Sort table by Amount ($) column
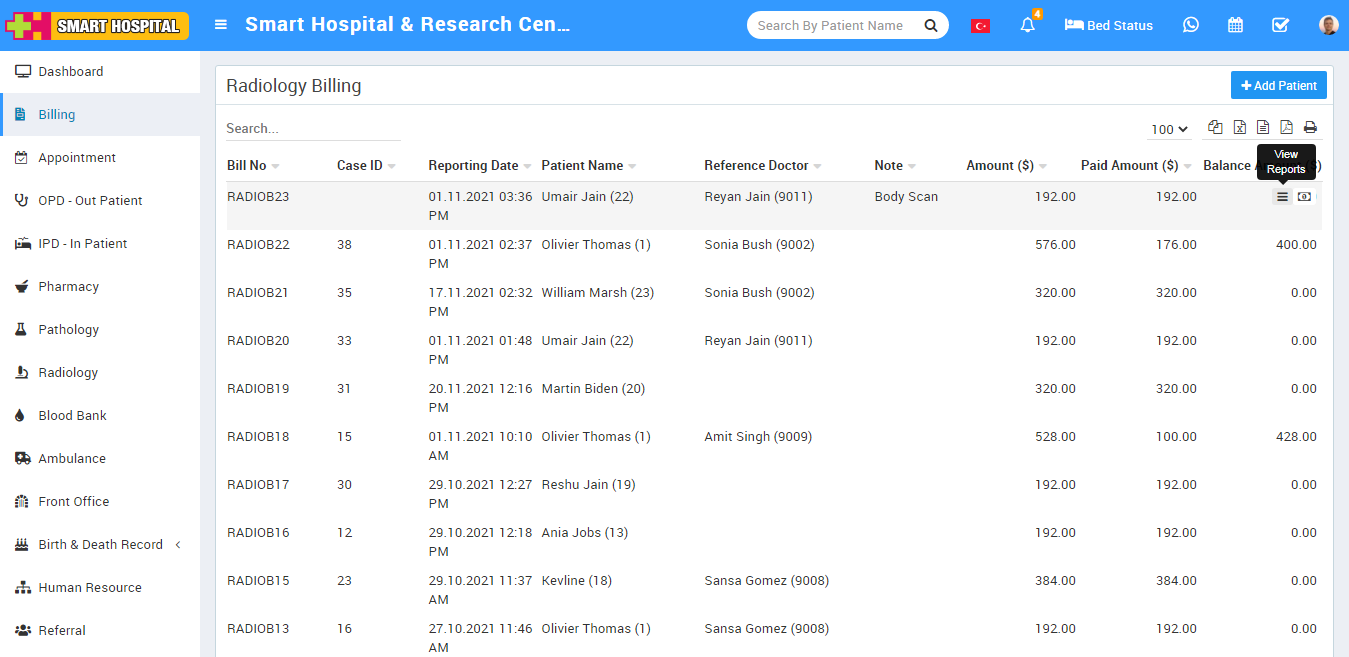Image resolution: width=1349 pixels, height=657 pixels. tap(1007, 166)
